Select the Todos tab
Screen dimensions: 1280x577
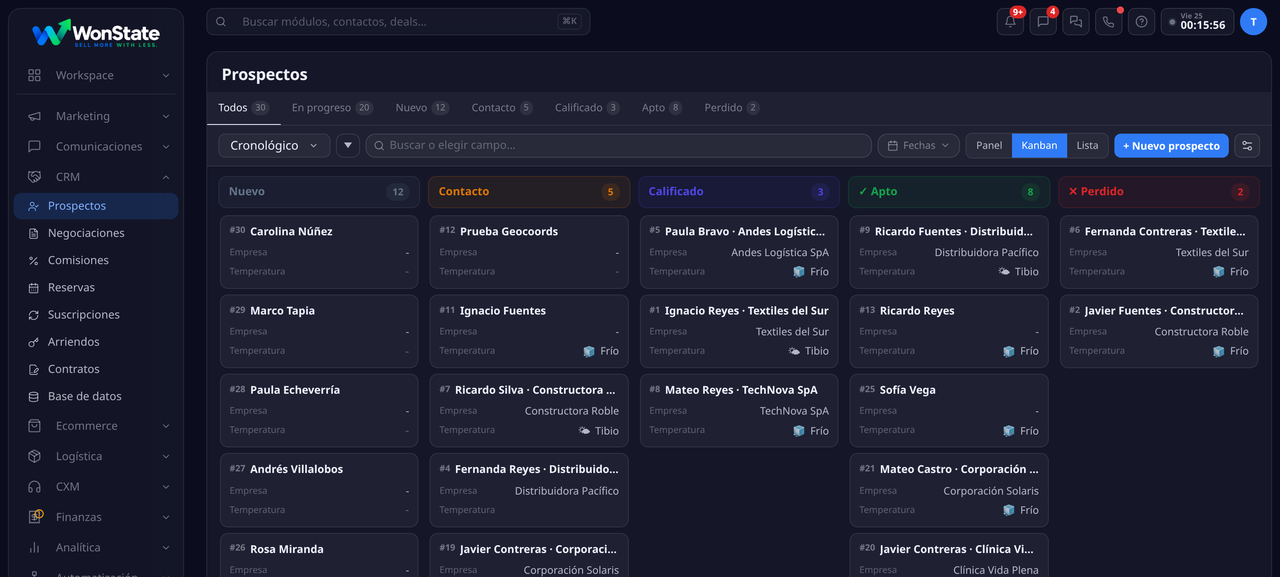coord(243,108)
